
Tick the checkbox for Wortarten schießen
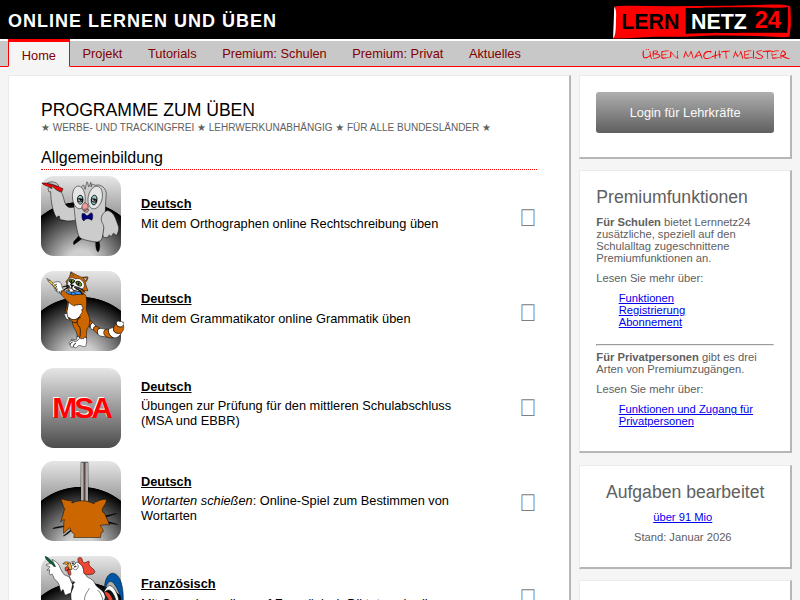[528, 503]
